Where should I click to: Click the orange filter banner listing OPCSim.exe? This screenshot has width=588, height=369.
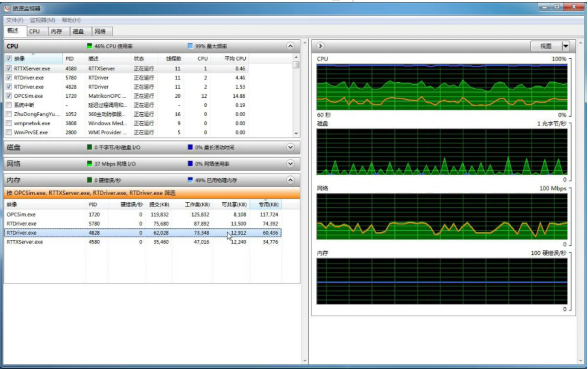(152, 193)
